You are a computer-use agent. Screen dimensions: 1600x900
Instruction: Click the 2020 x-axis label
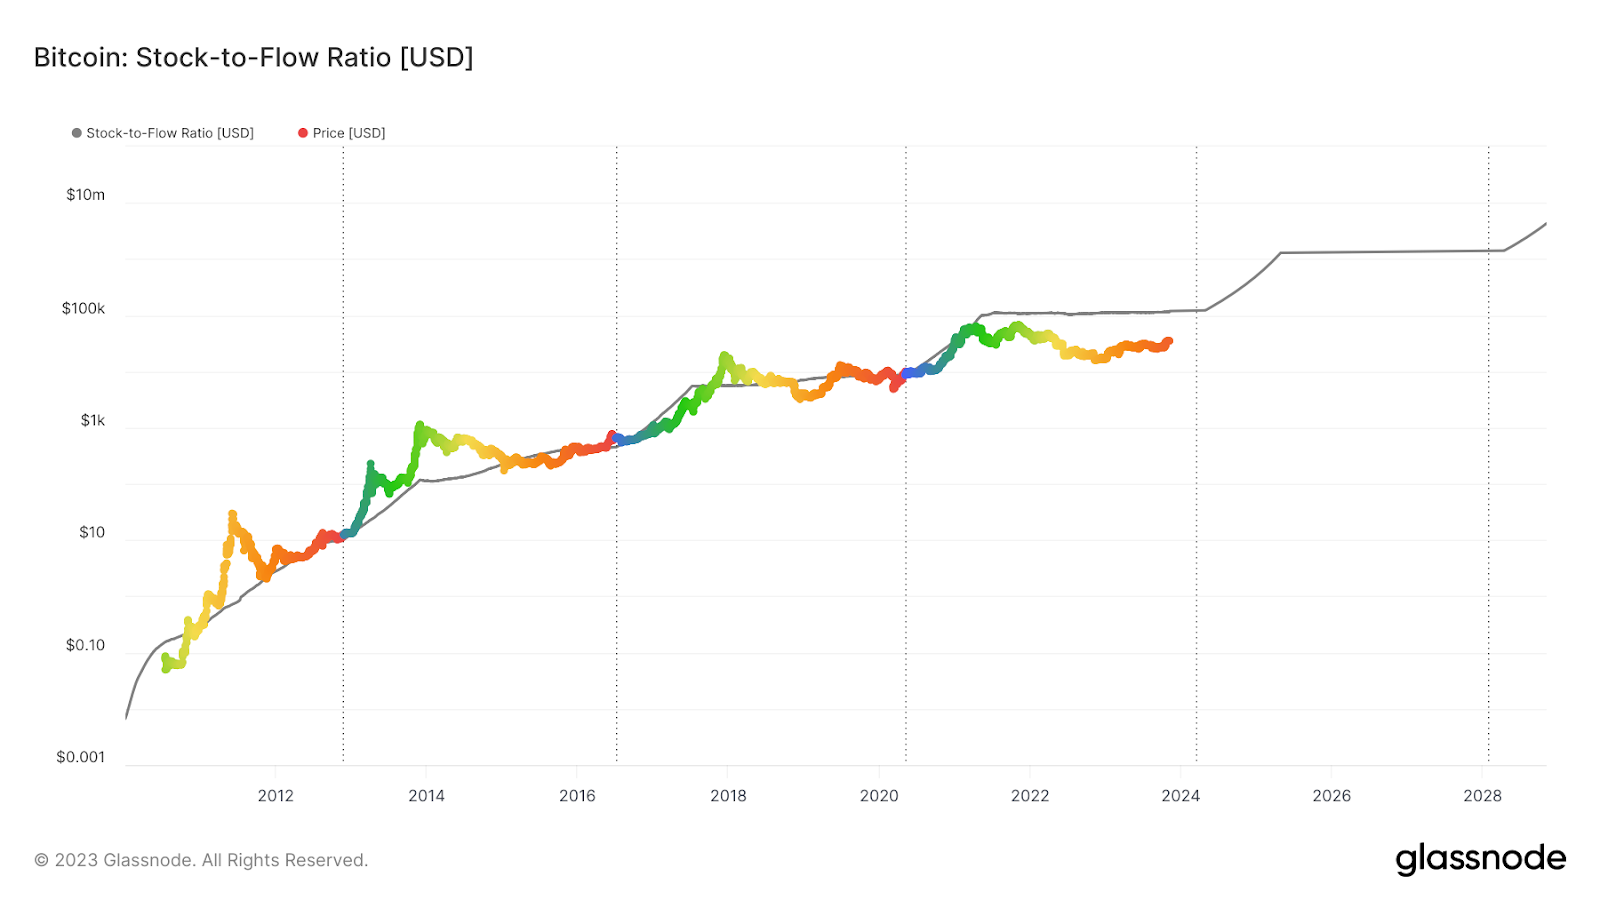879,796
